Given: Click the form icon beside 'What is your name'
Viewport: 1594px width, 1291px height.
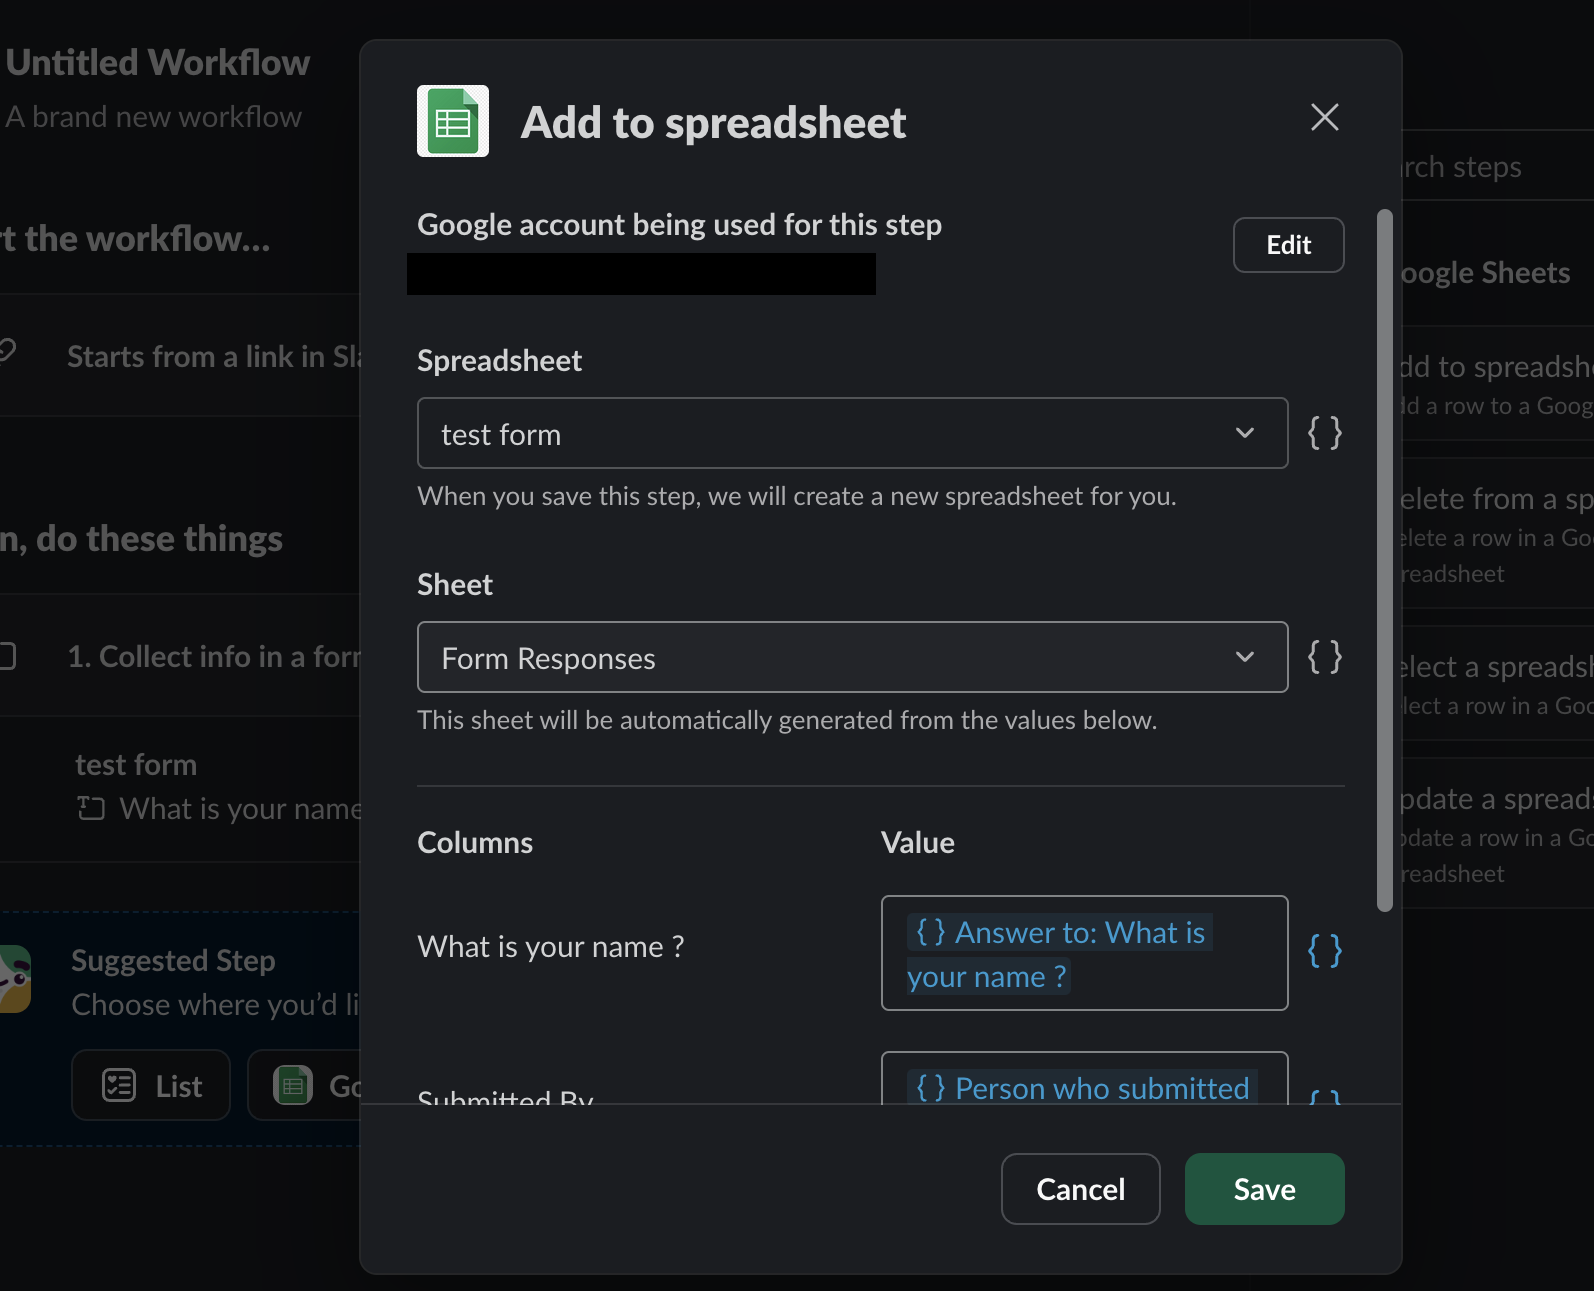Looking at the screenshot, I should pos(91,808).
